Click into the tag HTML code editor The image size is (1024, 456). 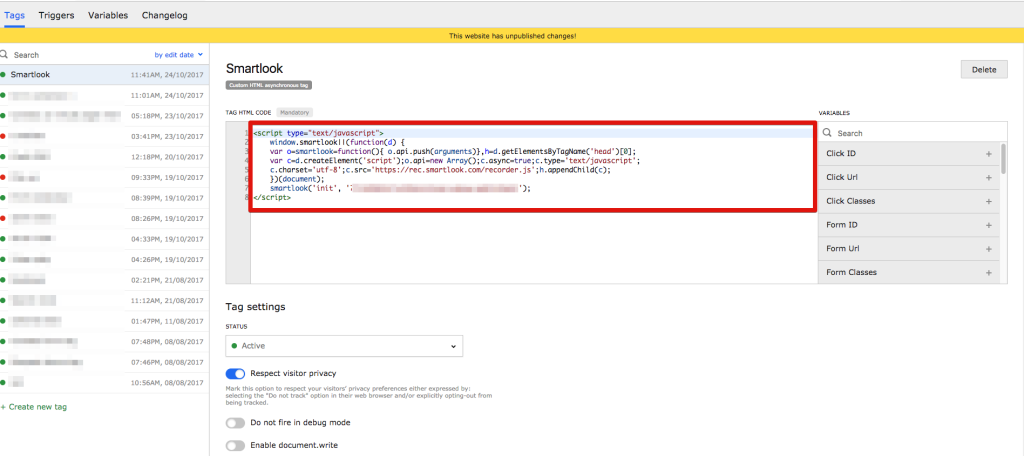click(520, 203)
